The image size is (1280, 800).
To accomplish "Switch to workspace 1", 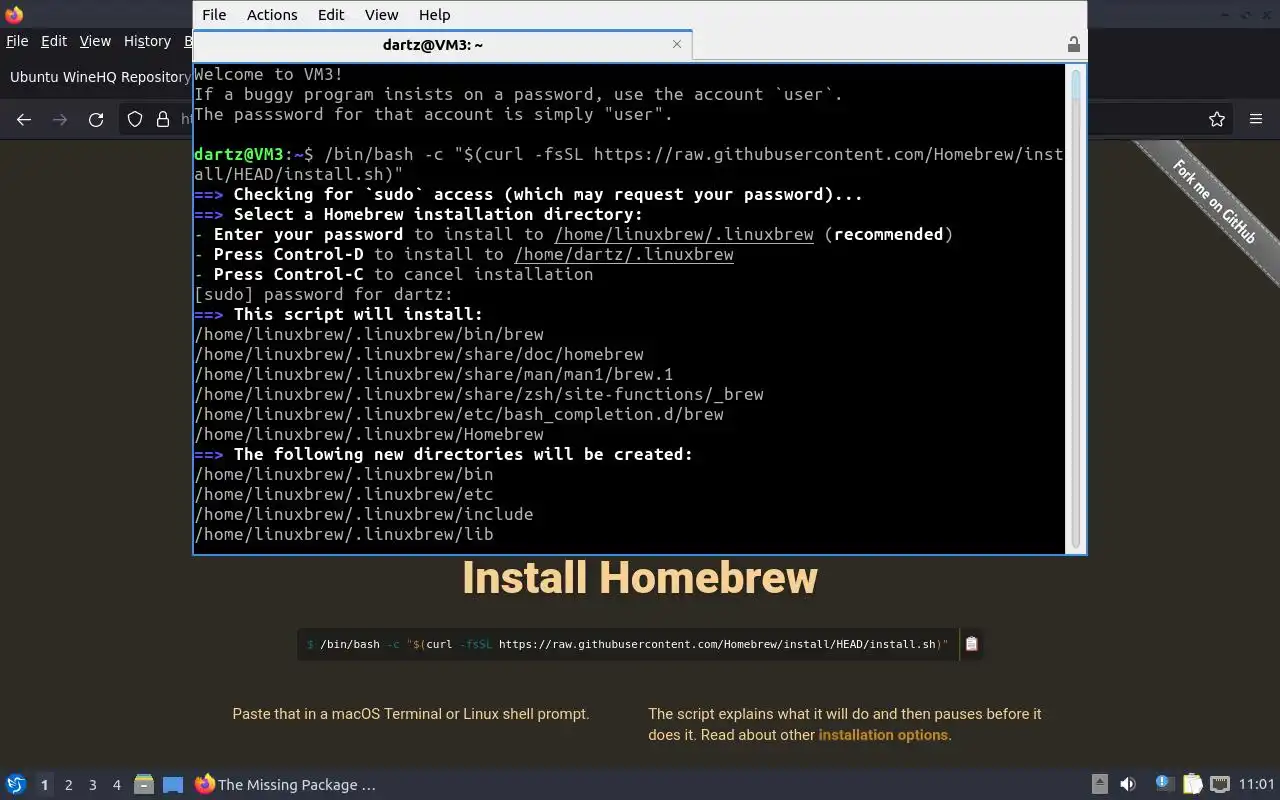I will pos(44,785).
